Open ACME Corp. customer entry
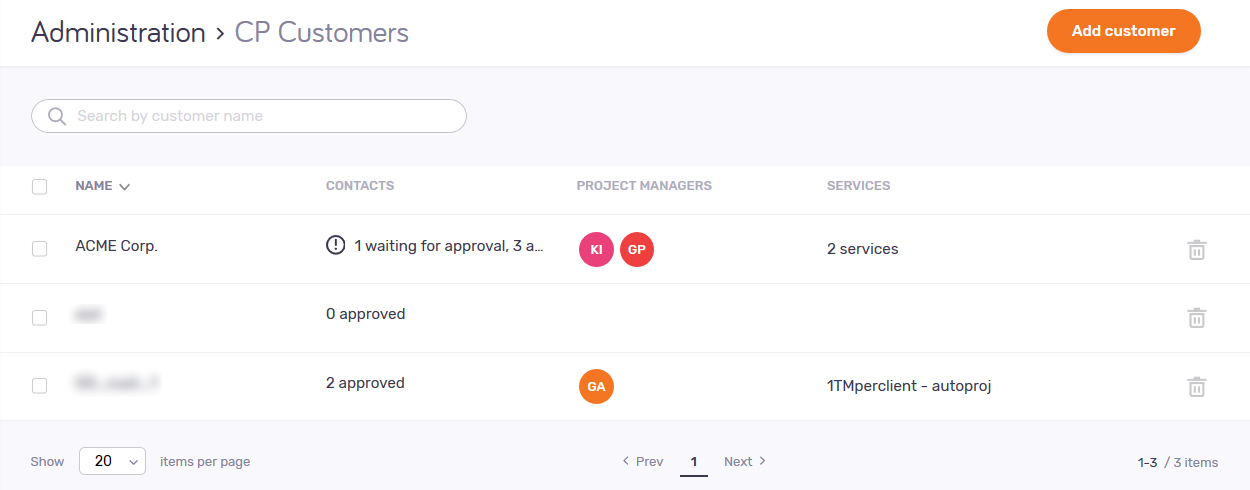This screenshot has width=1250, height=490. [x=116, y=246]
